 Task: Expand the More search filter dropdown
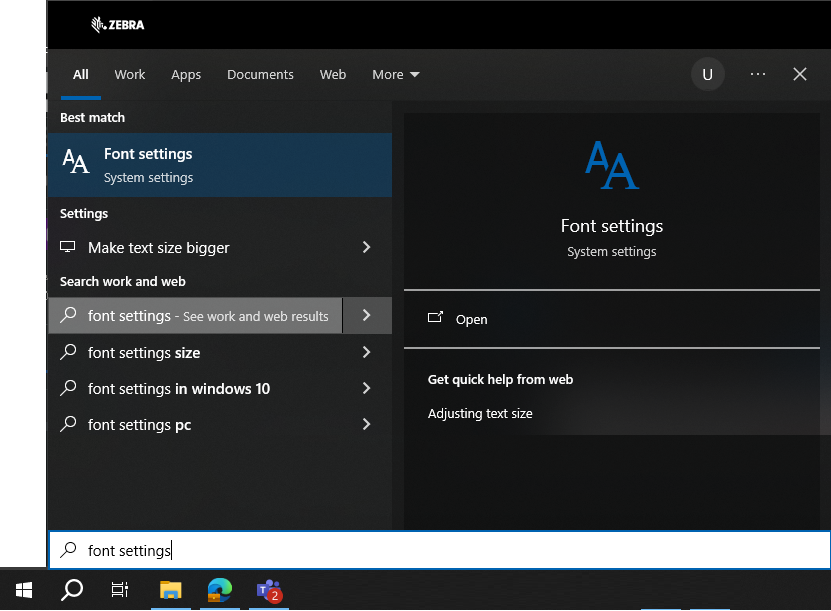395,74
